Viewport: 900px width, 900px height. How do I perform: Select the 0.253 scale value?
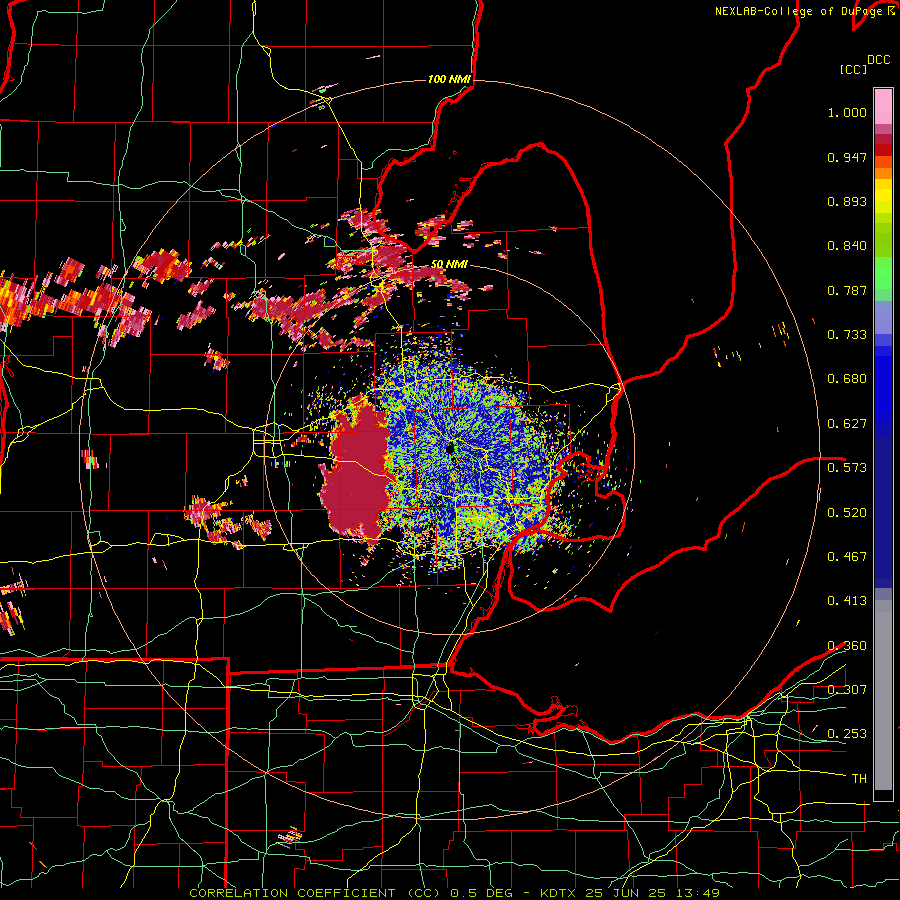847,734
